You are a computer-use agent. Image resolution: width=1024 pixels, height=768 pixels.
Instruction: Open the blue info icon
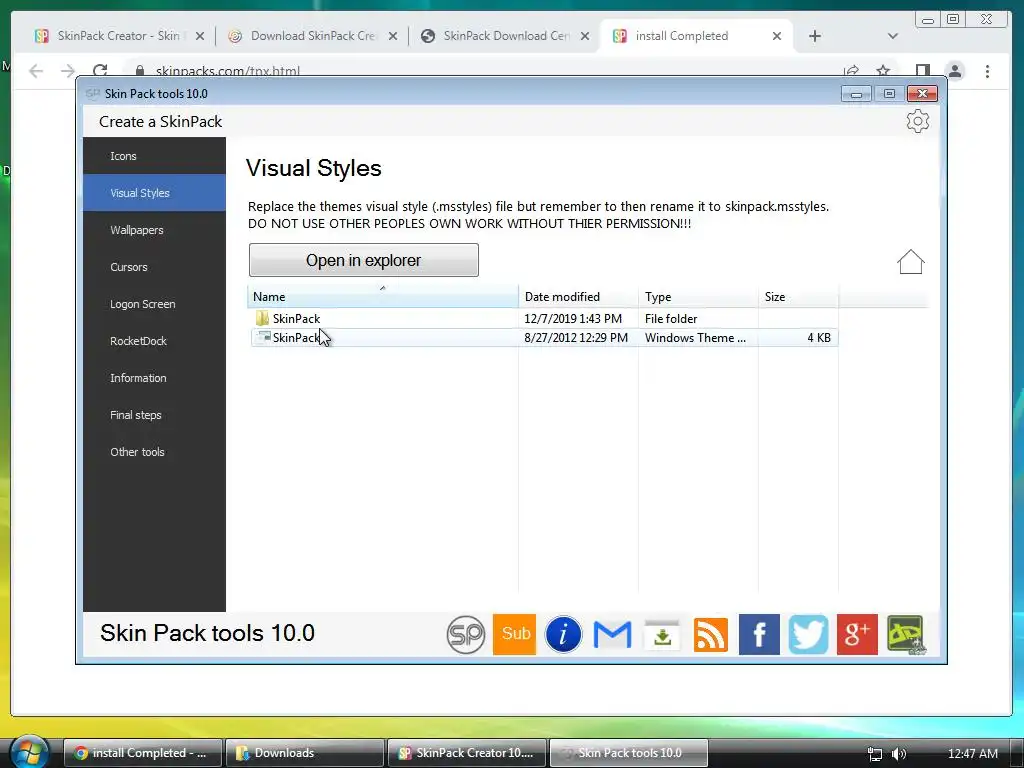(563, 634)
